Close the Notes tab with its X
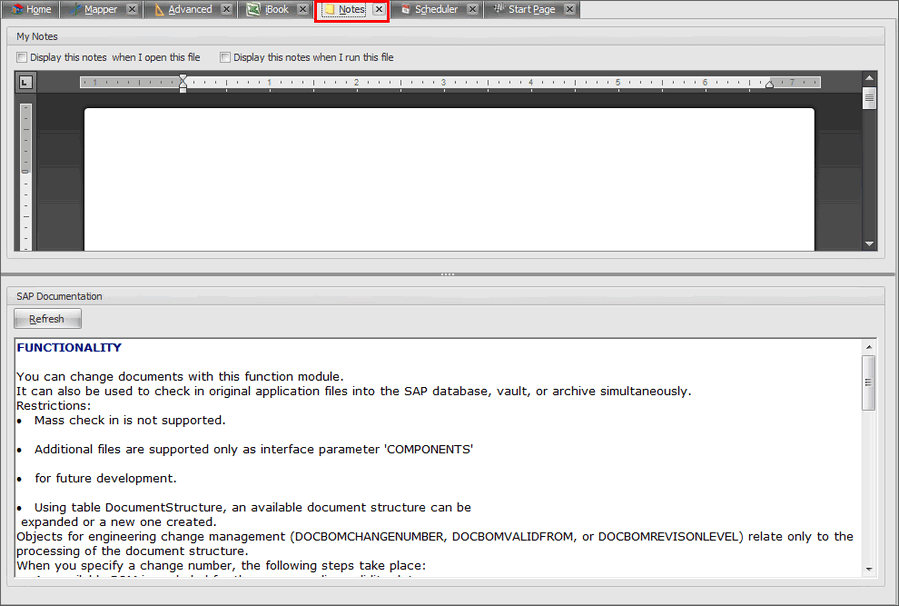 pyautogui.click(x=377, y=8)
